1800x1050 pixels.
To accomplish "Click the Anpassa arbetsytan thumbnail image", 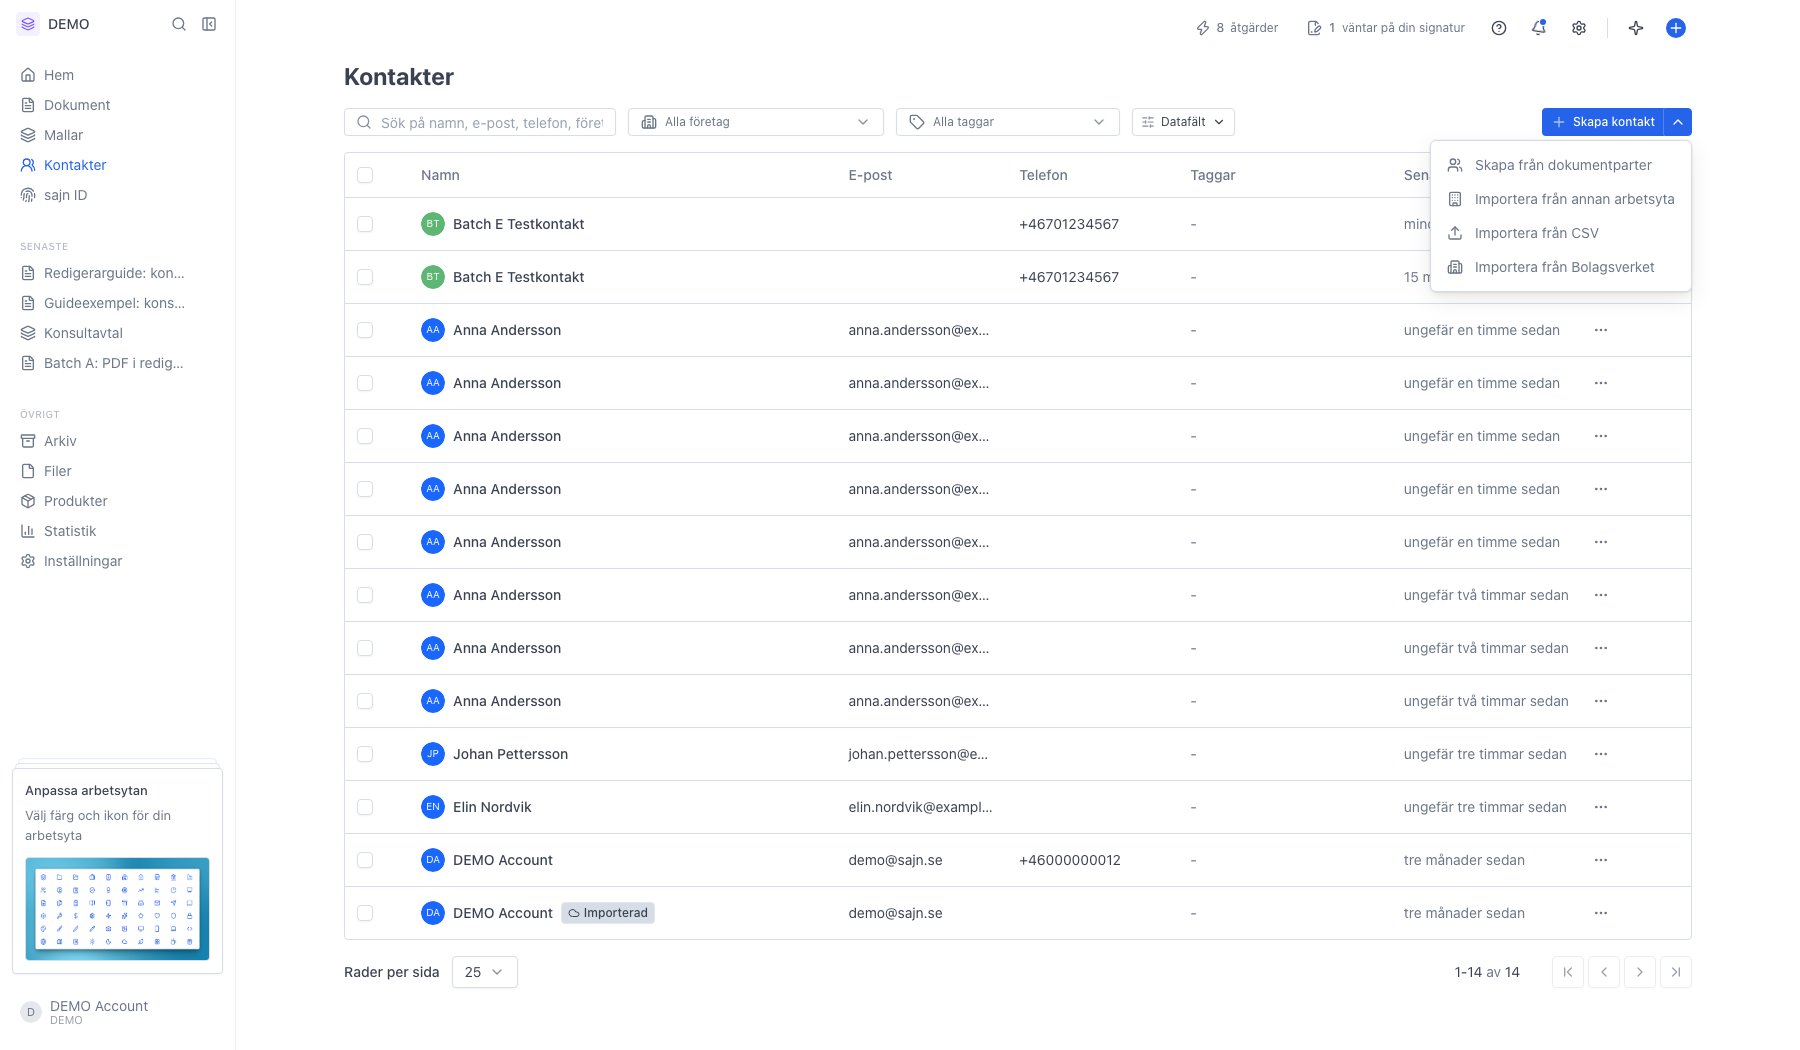I will [x=117, y=909].
